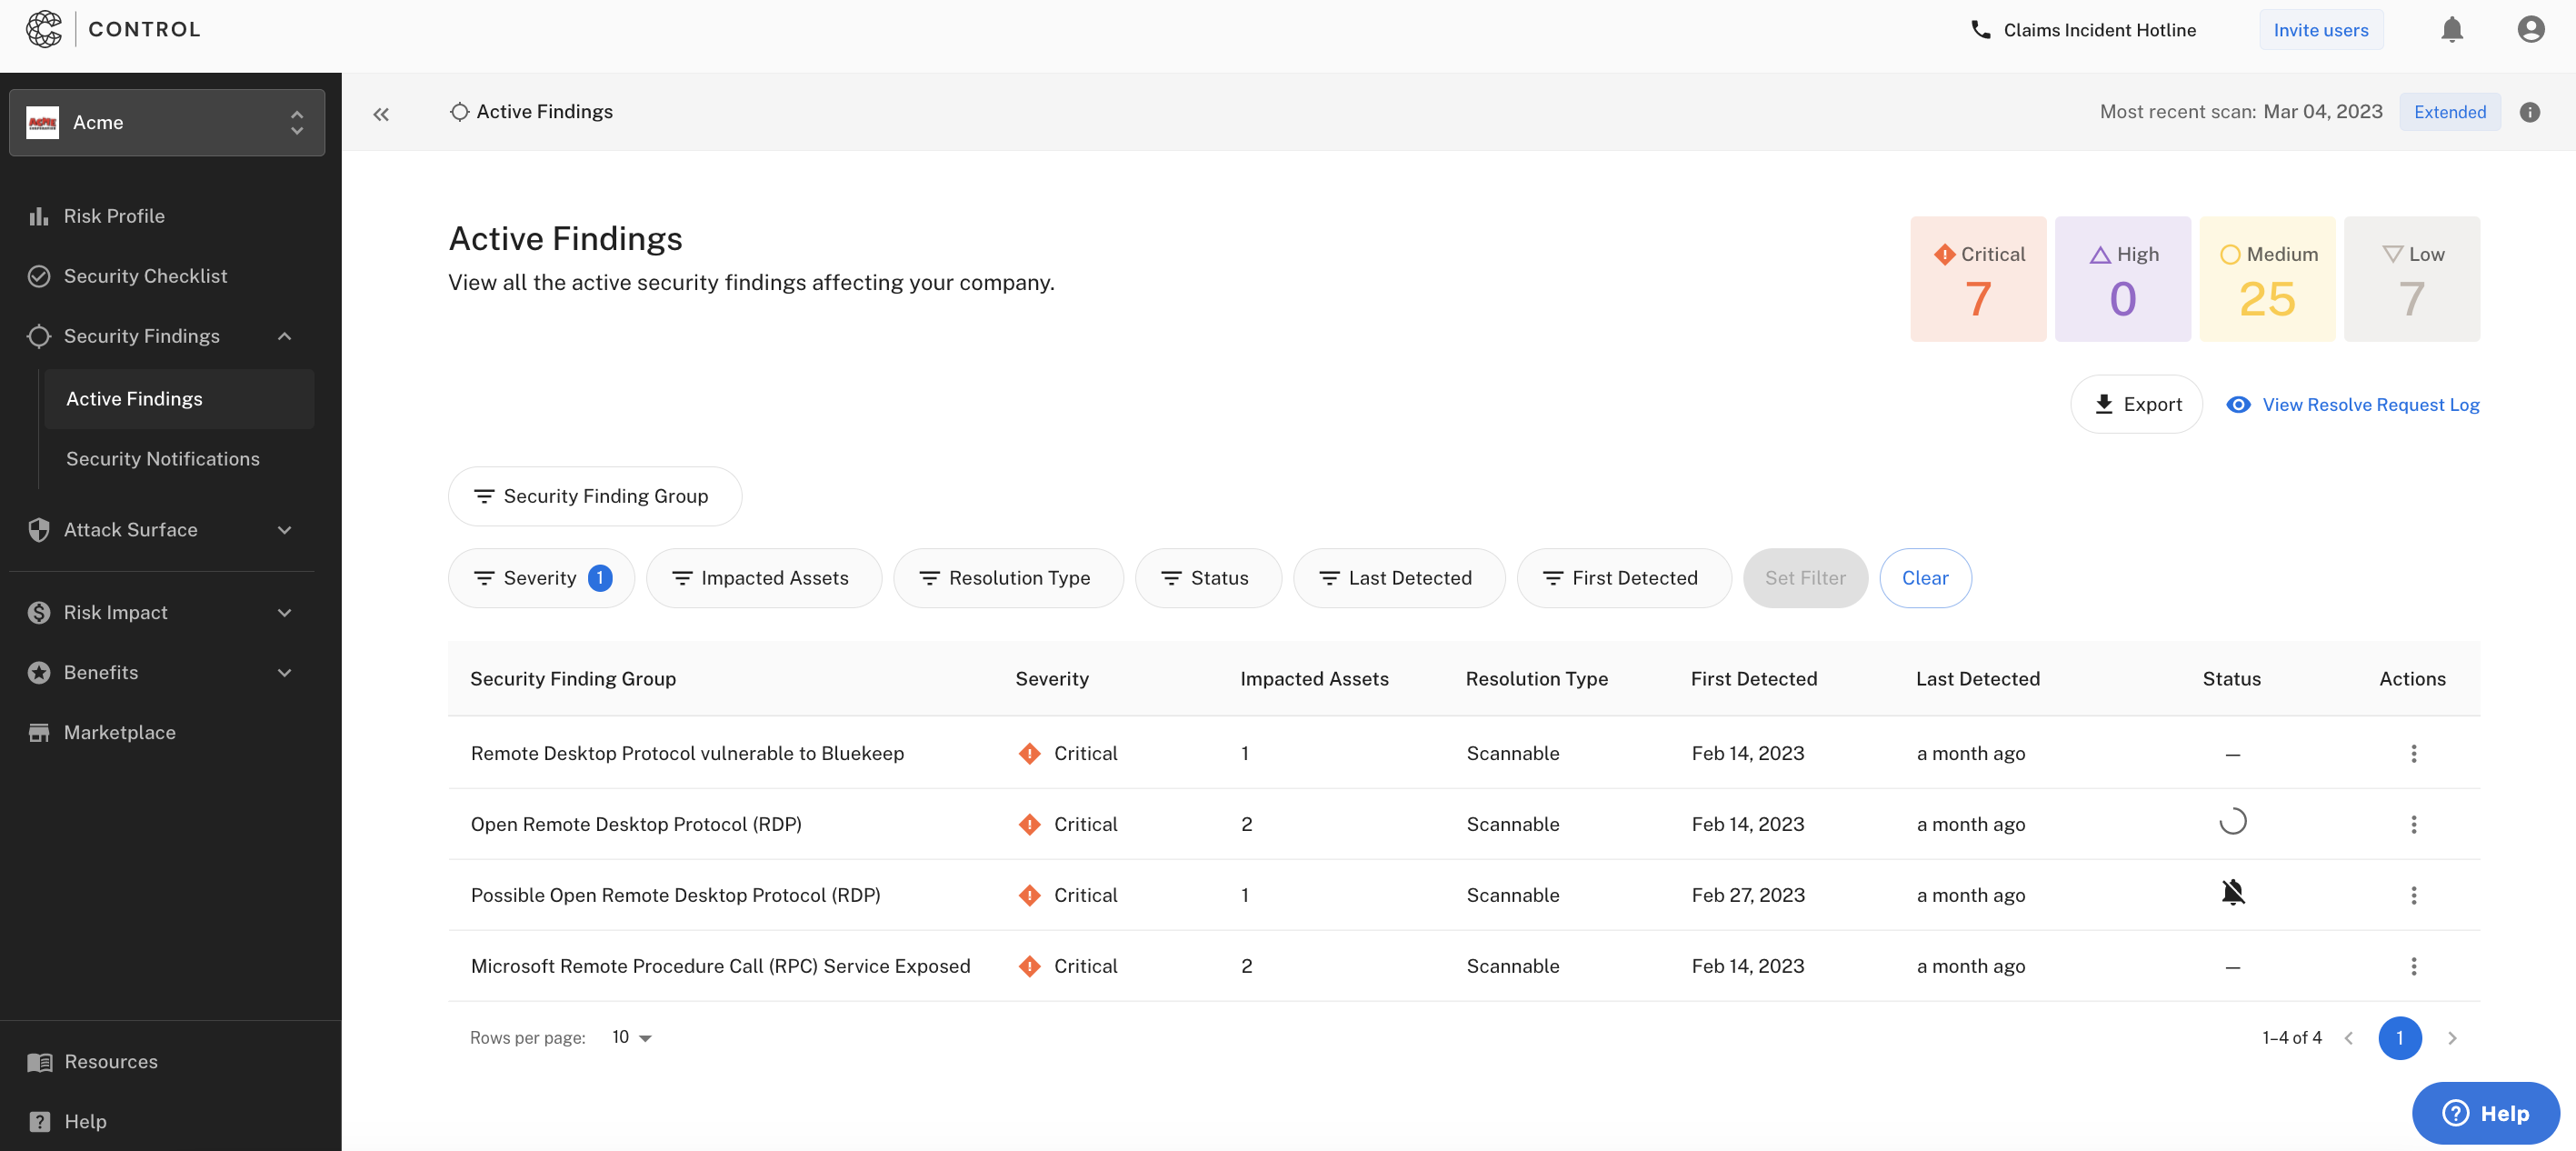Viewport: 2576px width, 1151px height.
Task: Open the Last Detected filter dropdown
Action: pyautogui.click(x=1398, y=578)
